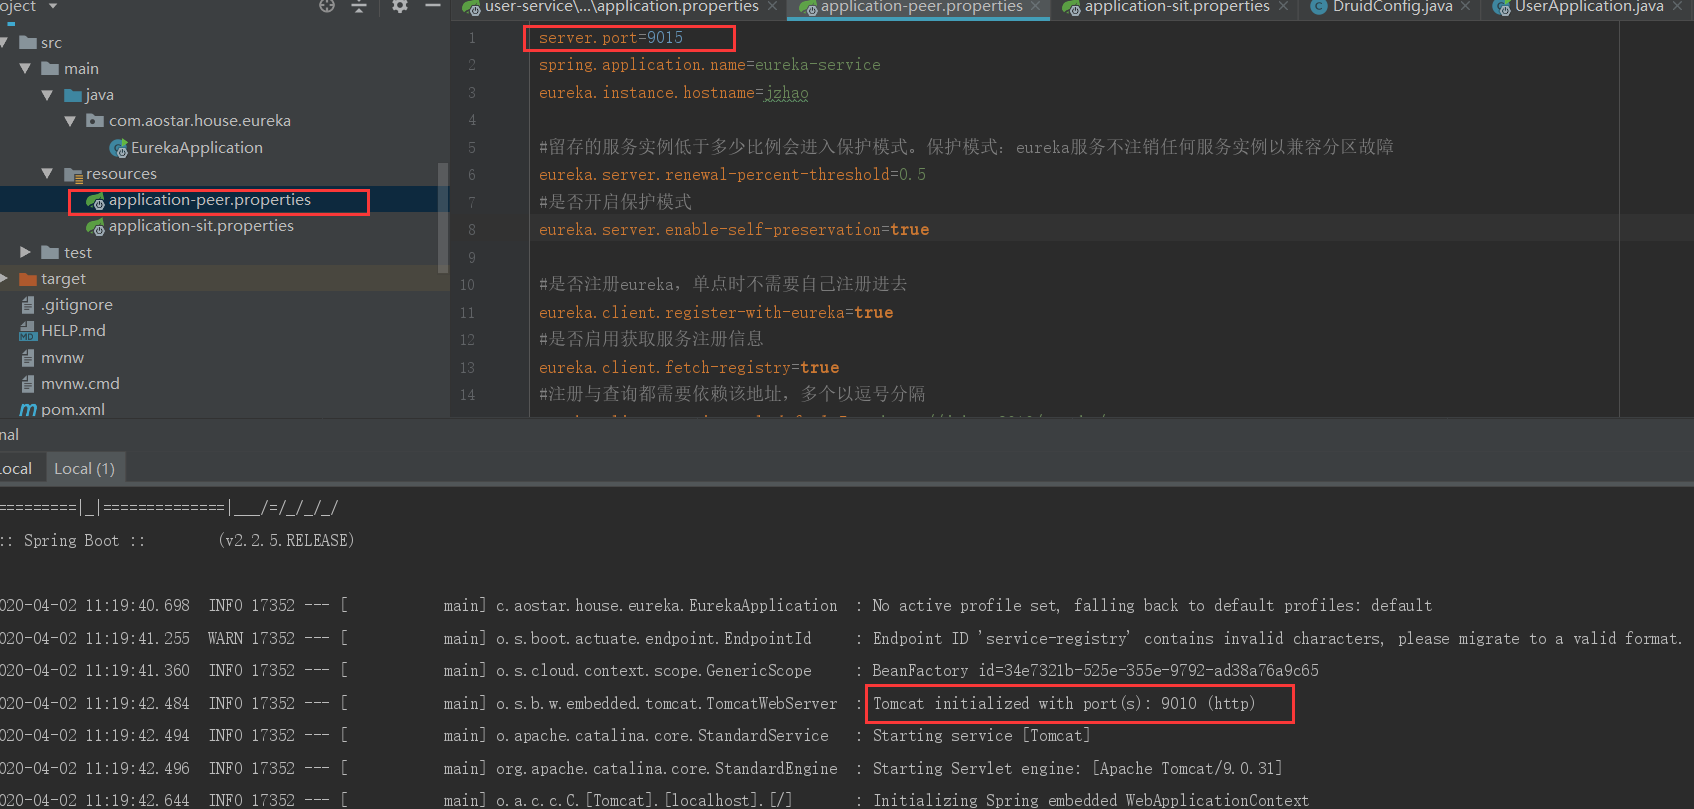Switch to UserApplication.java editor tab

pyautogui.click(x=1589, y=7)
